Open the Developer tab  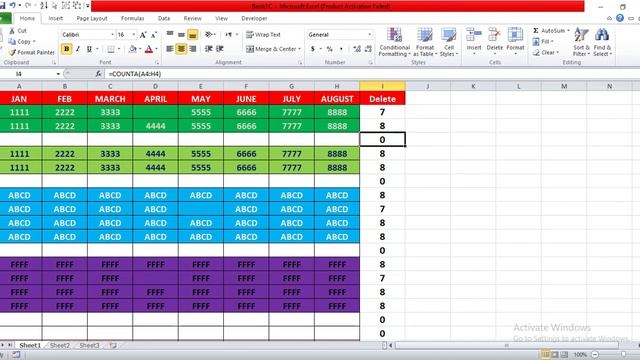[254, 18]
